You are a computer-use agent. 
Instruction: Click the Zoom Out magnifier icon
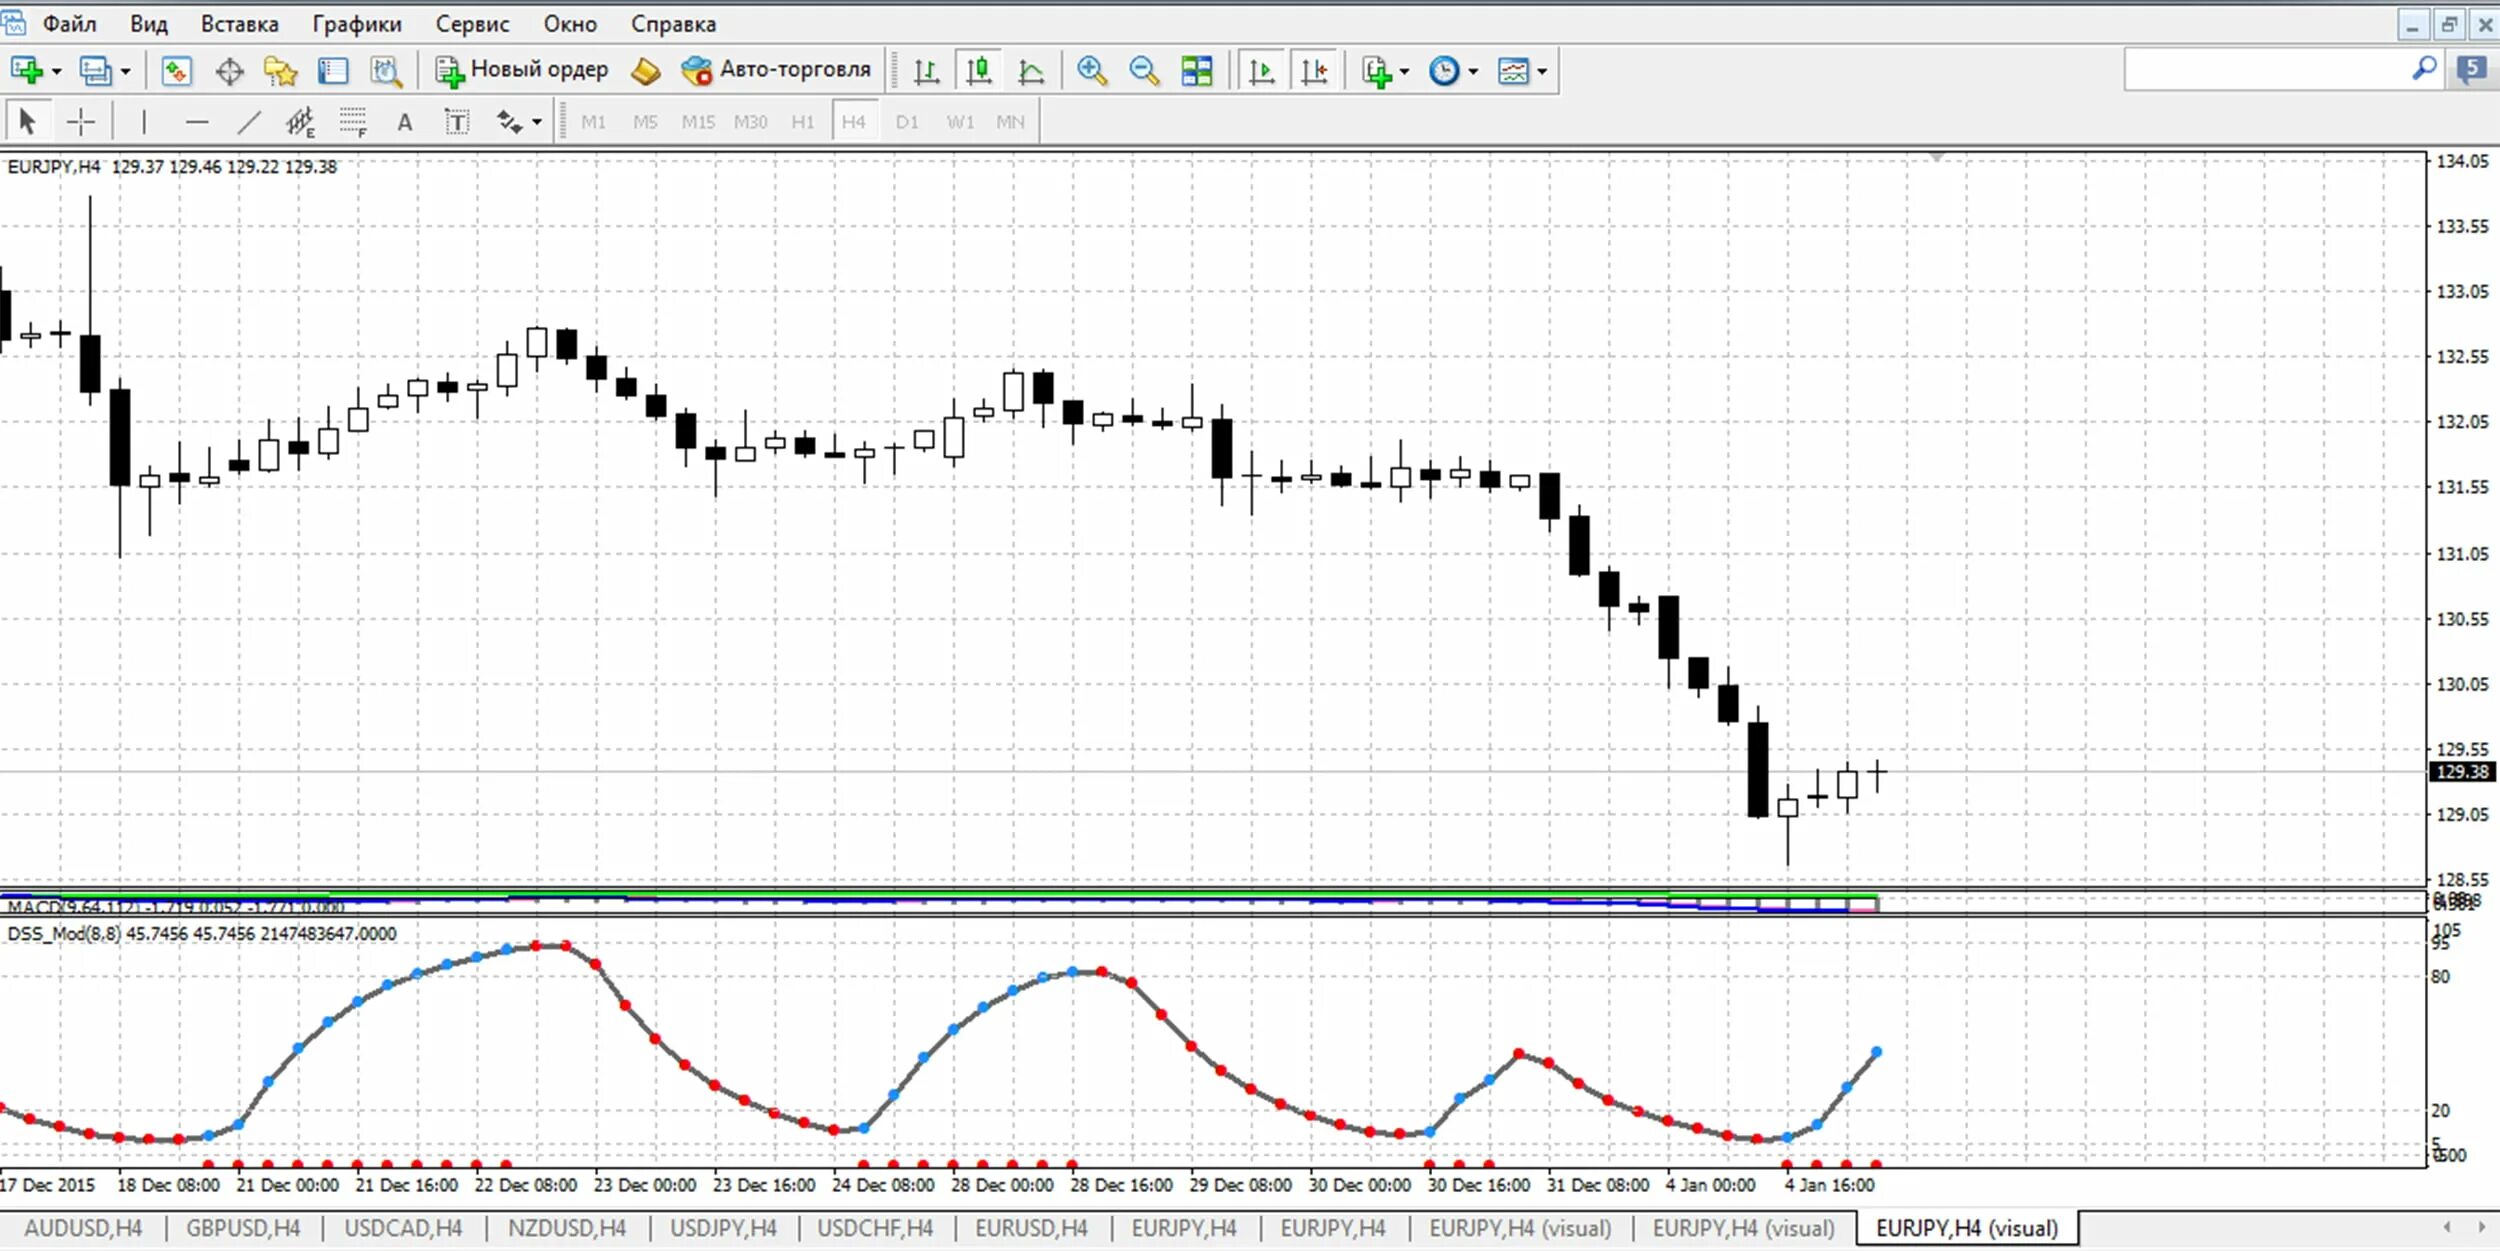tap(1143, 71)
